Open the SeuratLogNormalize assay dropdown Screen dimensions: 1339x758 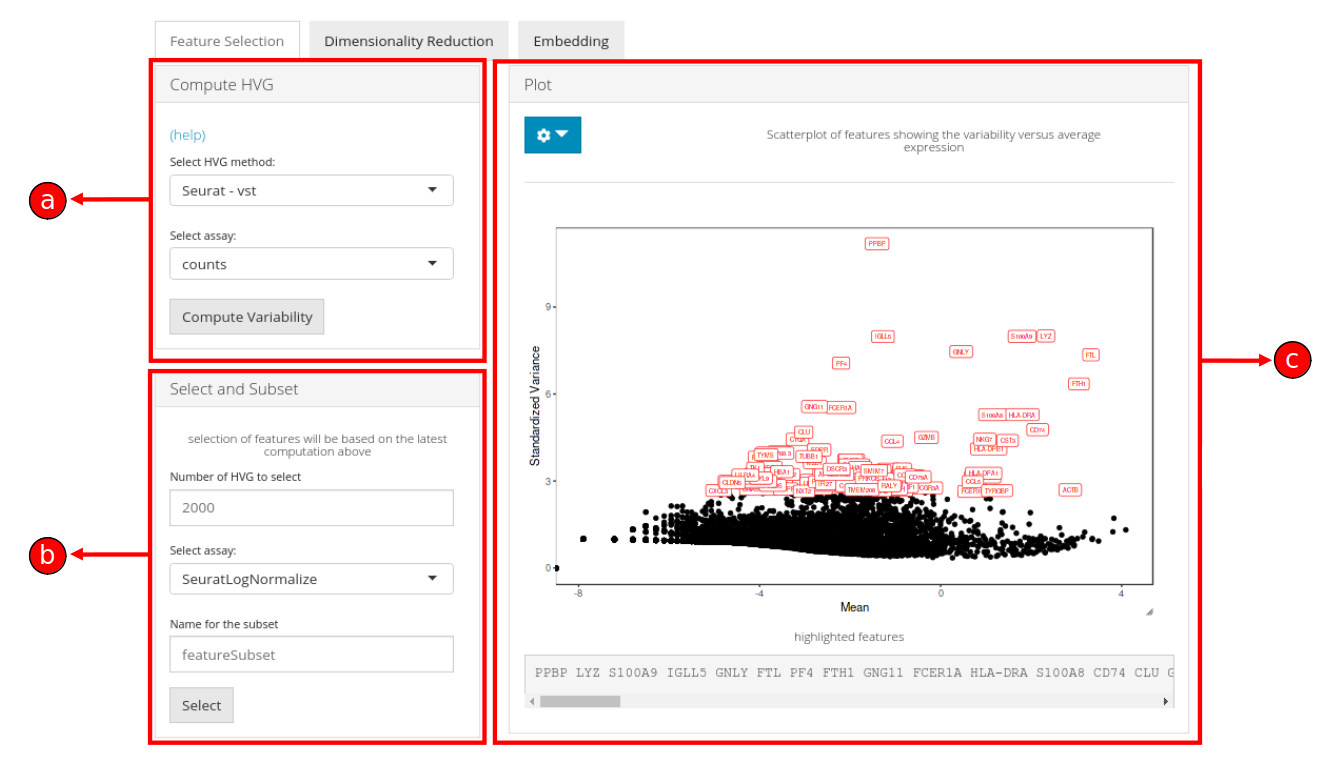[311, 579]
